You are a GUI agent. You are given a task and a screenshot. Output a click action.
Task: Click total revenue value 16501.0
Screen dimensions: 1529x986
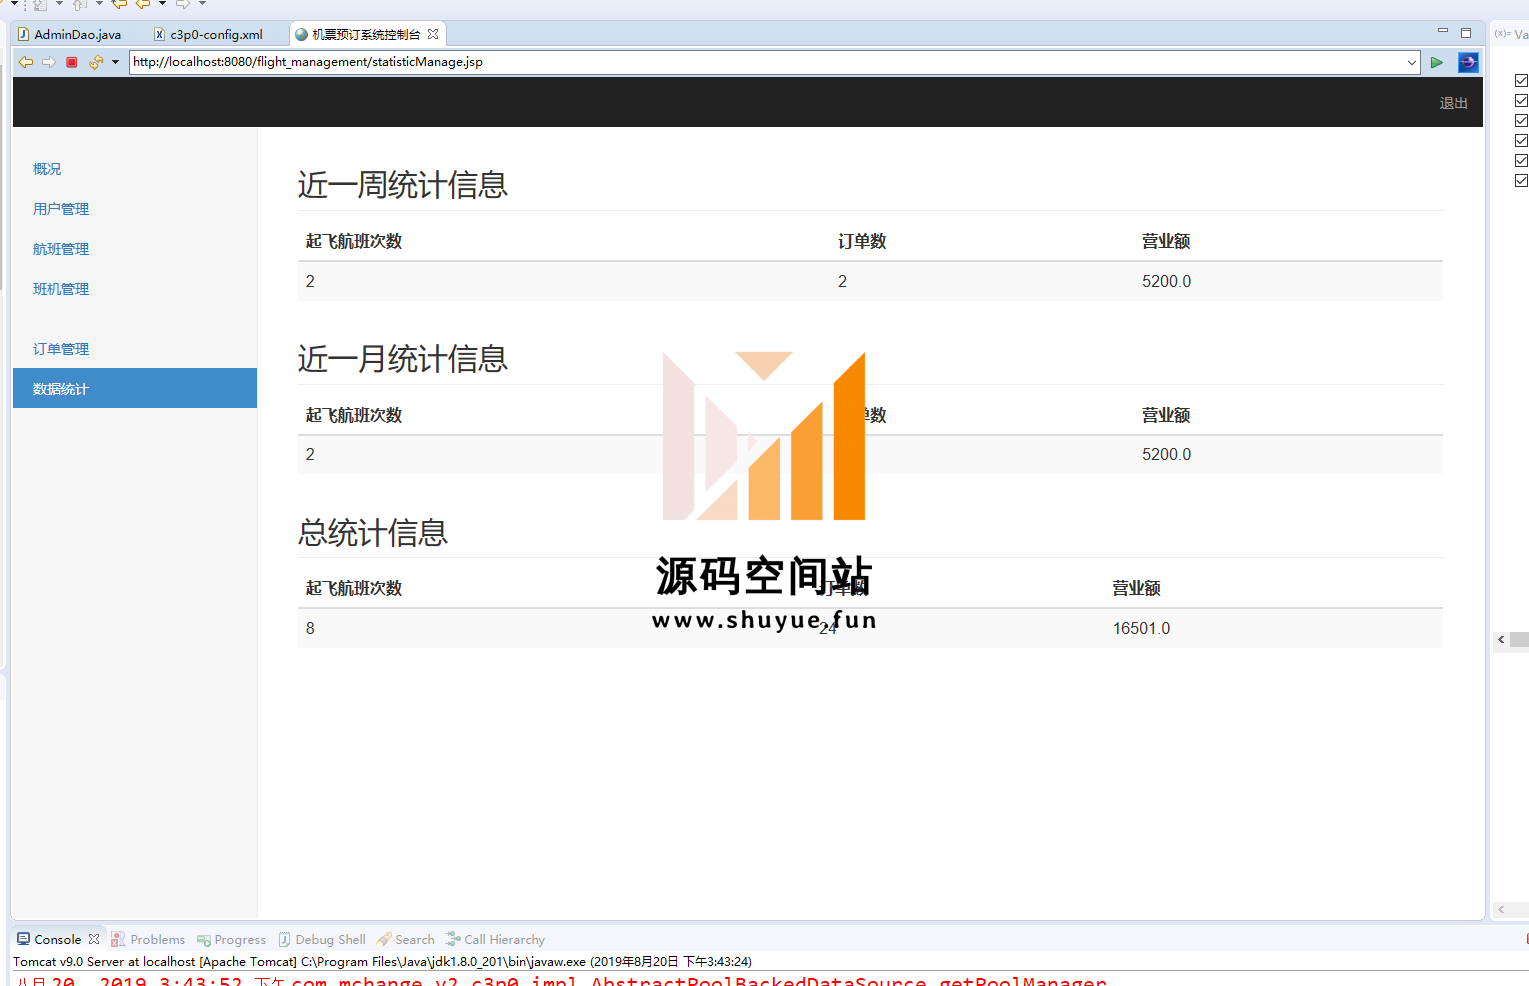pyautogui.click(x=1142, y=628)
